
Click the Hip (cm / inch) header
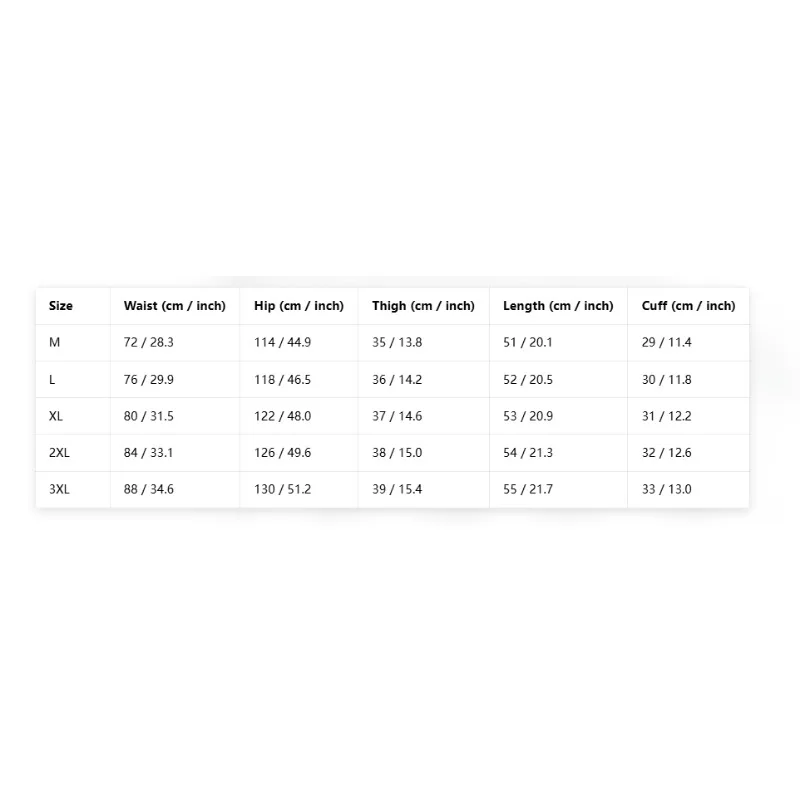299,306
